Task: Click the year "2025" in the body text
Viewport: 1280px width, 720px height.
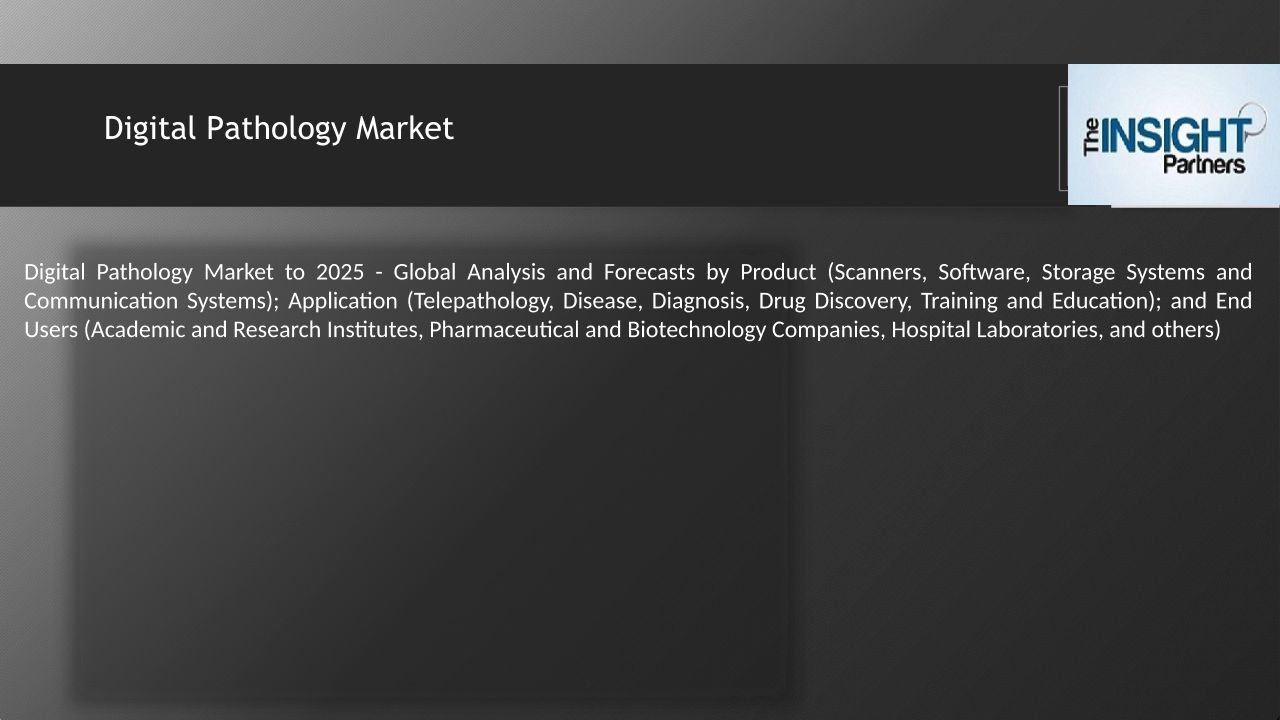Action: (x=340, y=272)
